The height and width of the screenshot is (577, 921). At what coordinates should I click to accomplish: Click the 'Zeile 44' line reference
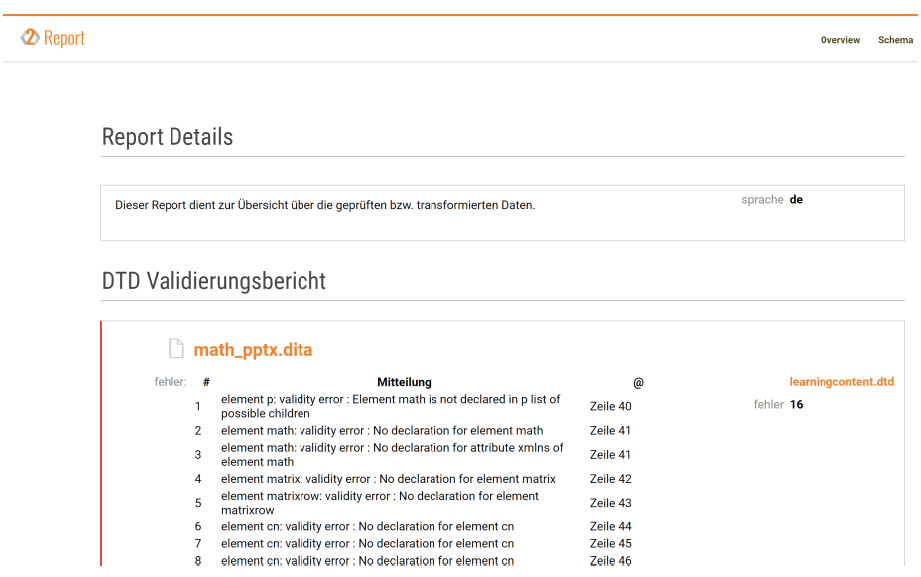610,526
